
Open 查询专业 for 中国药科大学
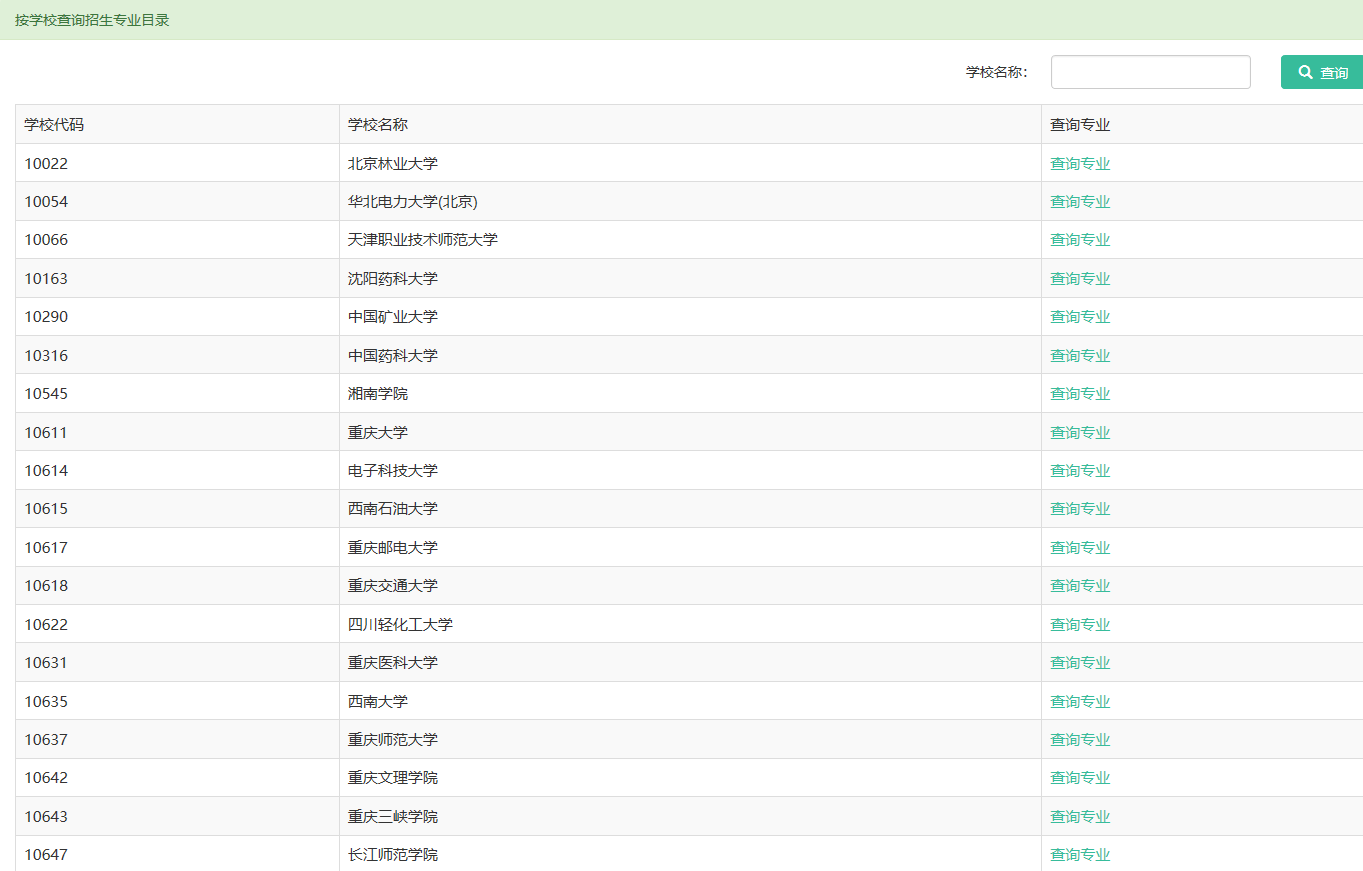point(1080,355)
